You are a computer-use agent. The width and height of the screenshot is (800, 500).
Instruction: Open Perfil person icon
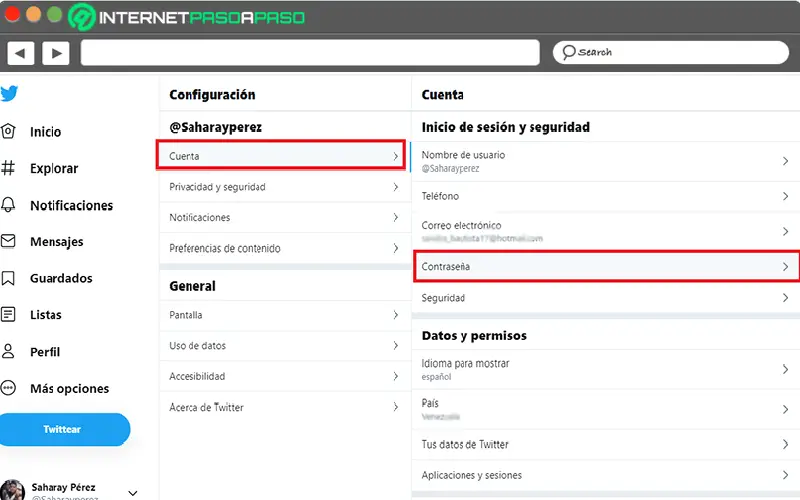(9, 352)
